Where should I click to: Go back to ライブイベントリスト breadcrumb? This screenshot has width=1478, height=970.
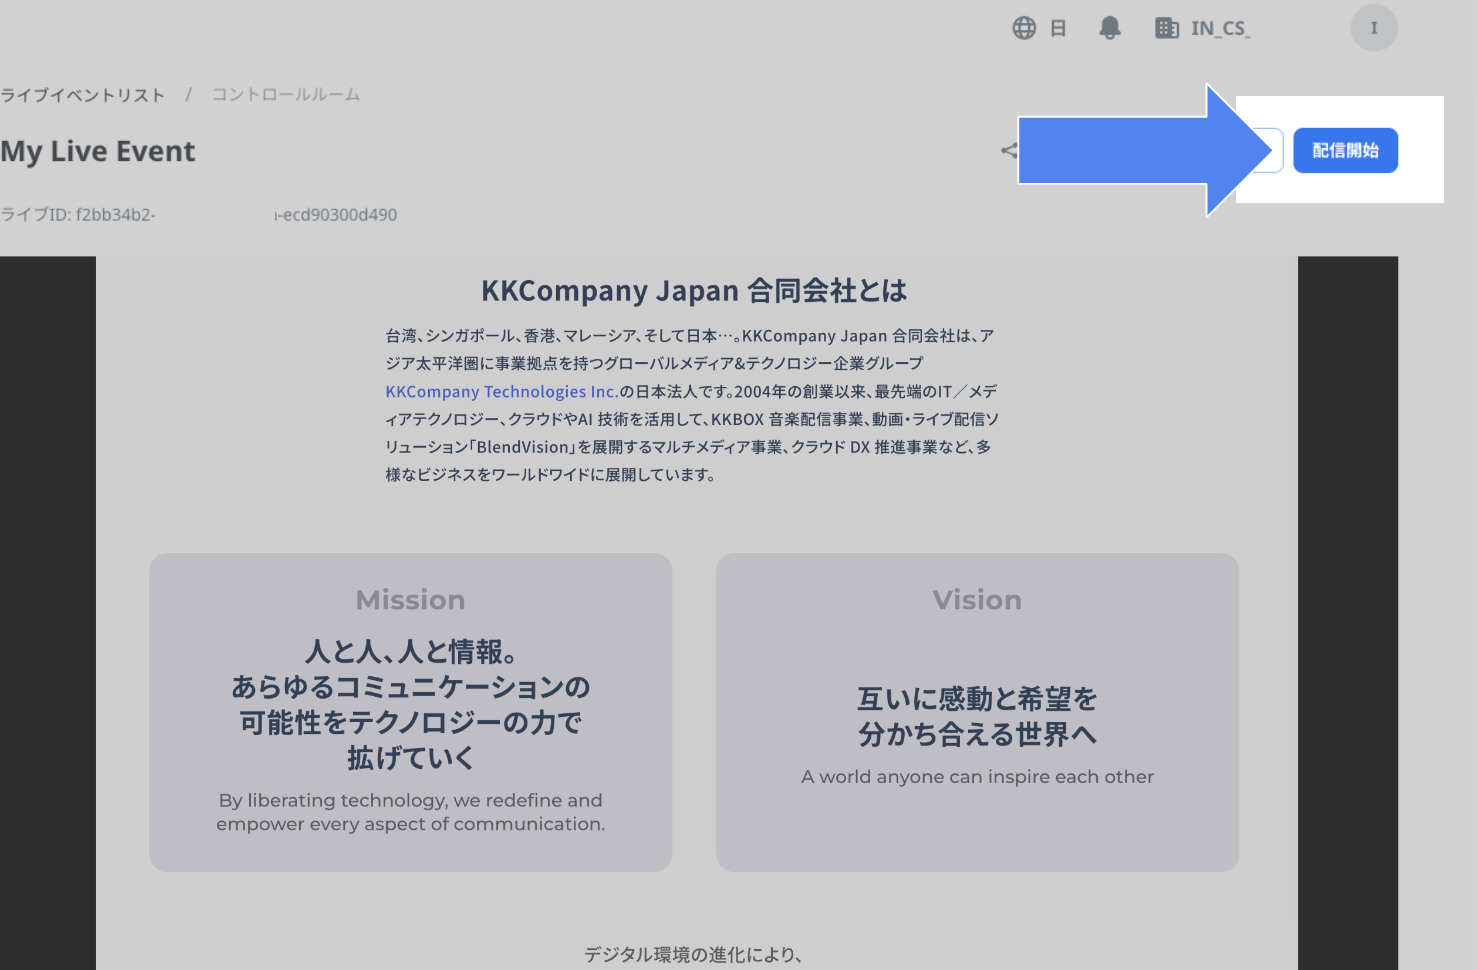(x=83, y=95)
